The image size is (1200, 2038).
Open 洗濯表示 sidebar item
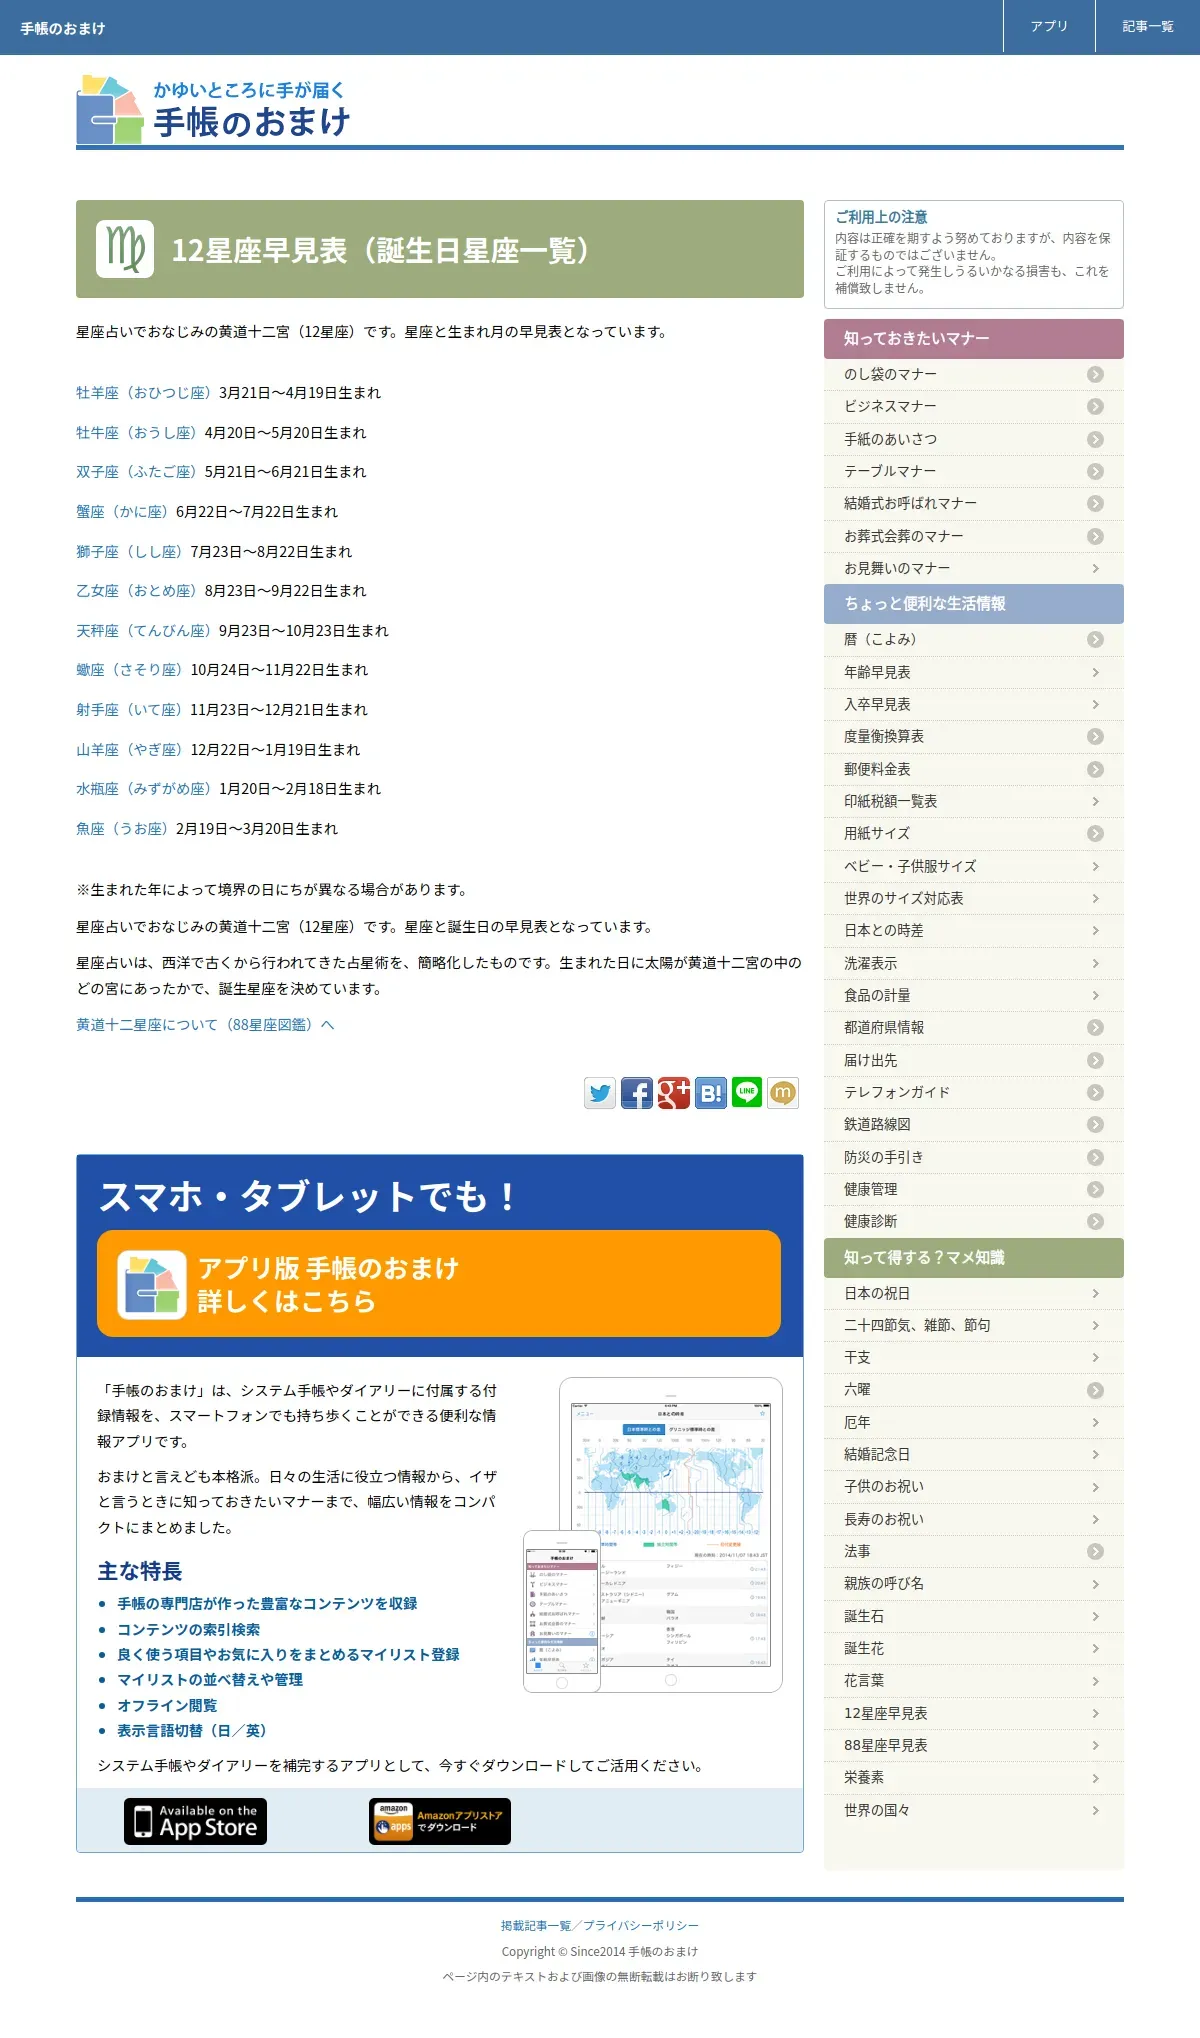click(x=974, y=963)
